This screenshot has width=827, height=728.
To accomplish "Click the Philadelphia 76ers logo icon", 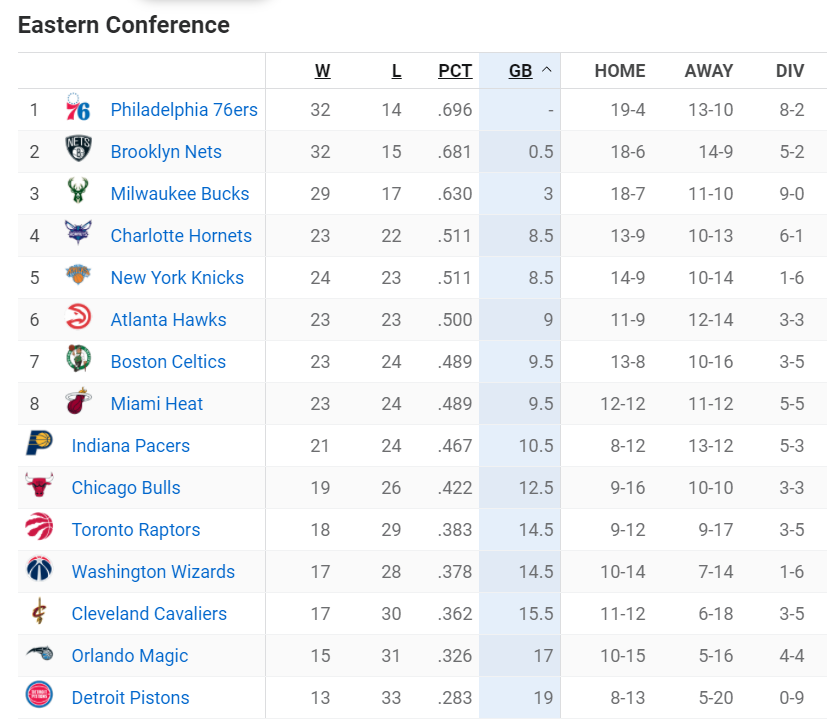I will [78, 107].
